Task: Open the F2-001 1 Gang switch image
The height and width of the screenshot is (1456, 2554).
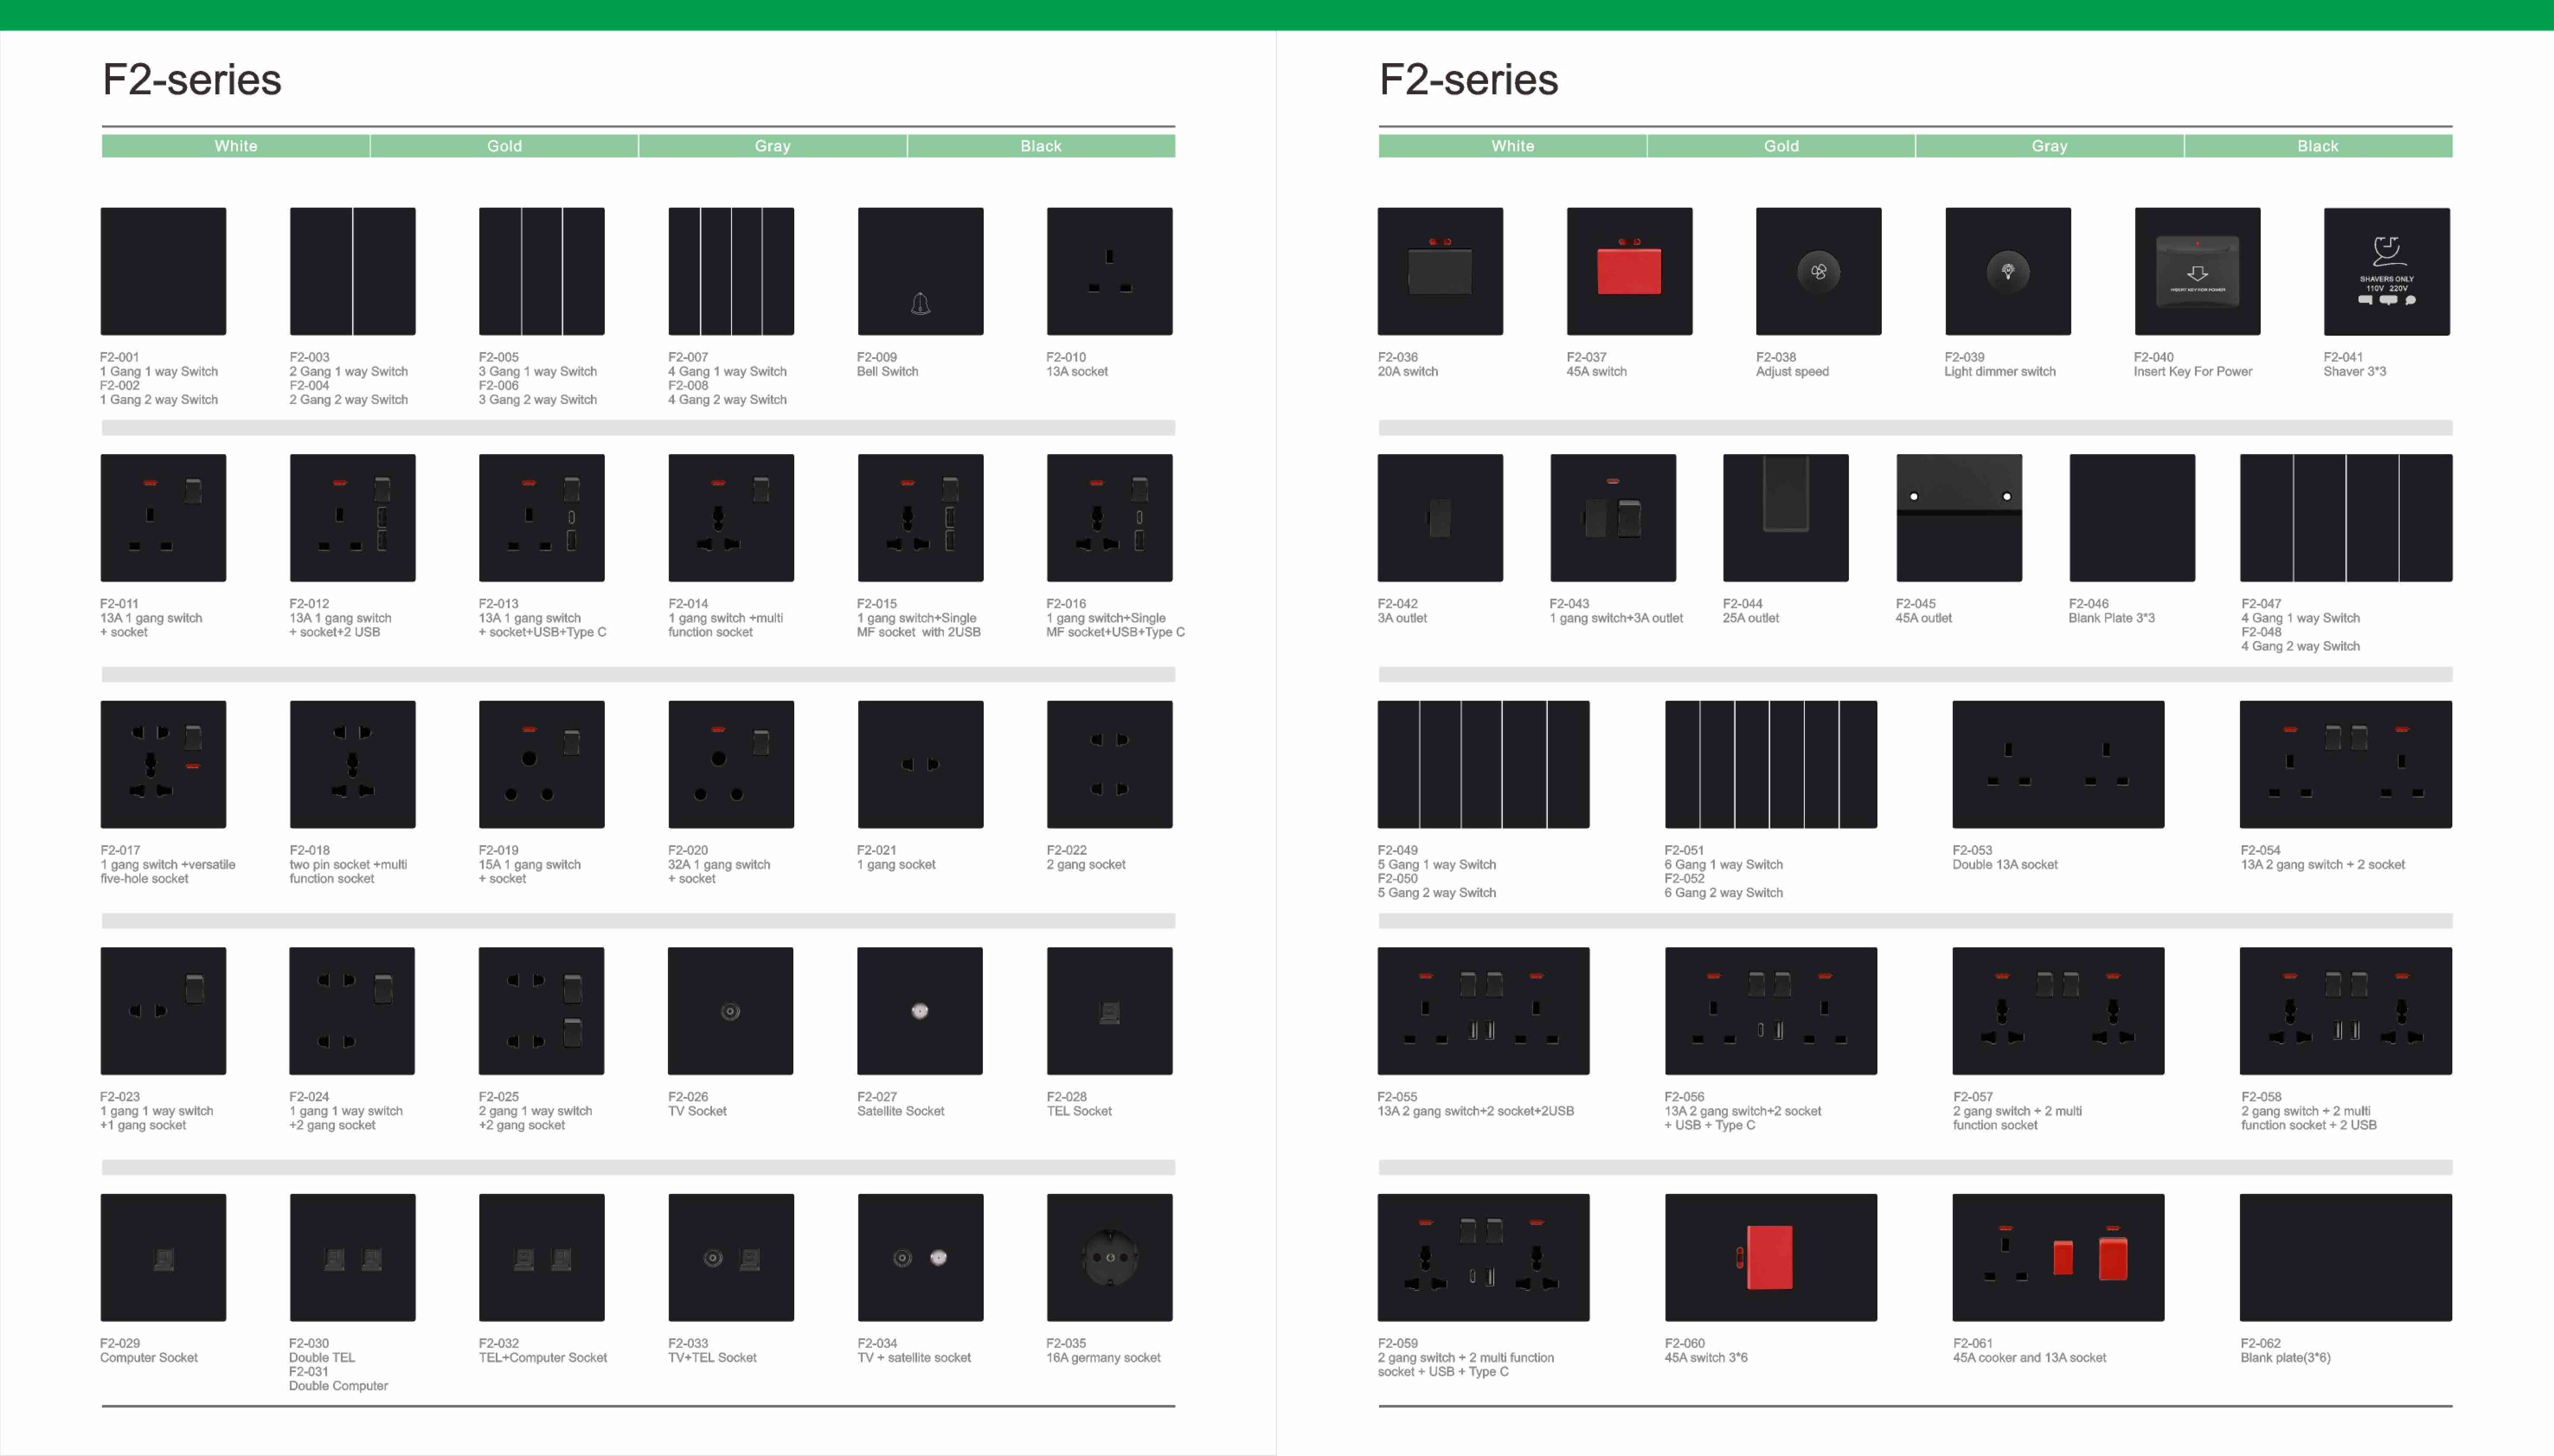Action: (163, 271)
